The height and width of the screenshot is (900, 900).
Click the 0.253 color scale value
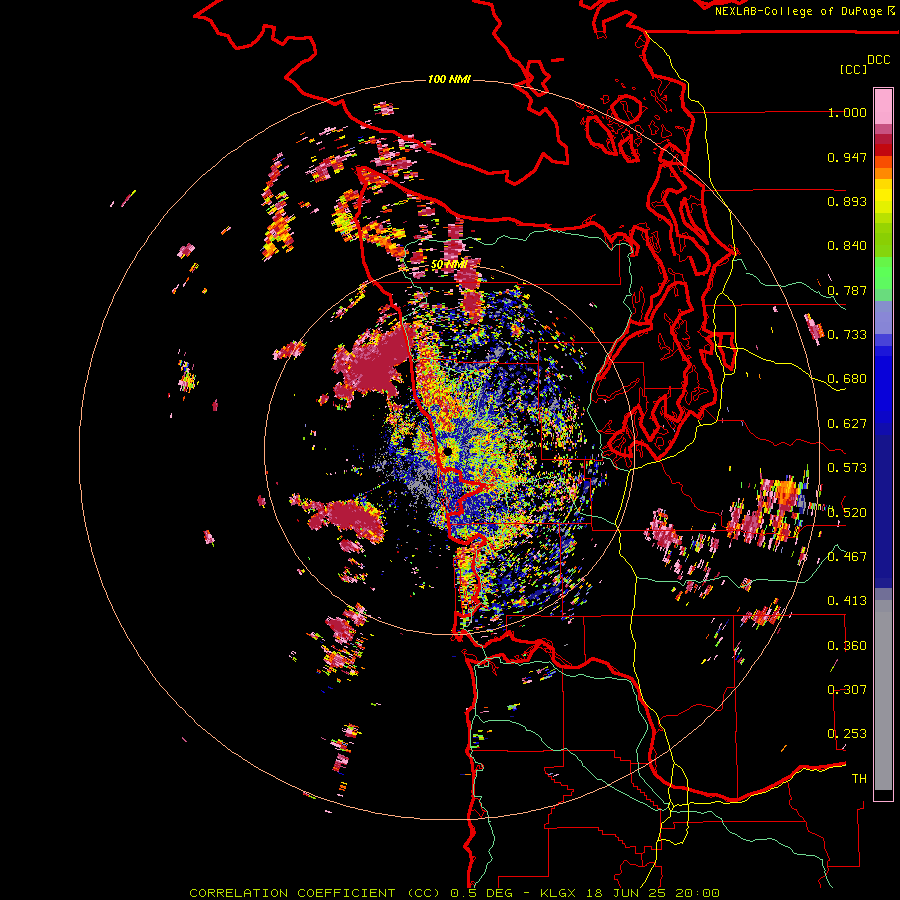[847, 734]
